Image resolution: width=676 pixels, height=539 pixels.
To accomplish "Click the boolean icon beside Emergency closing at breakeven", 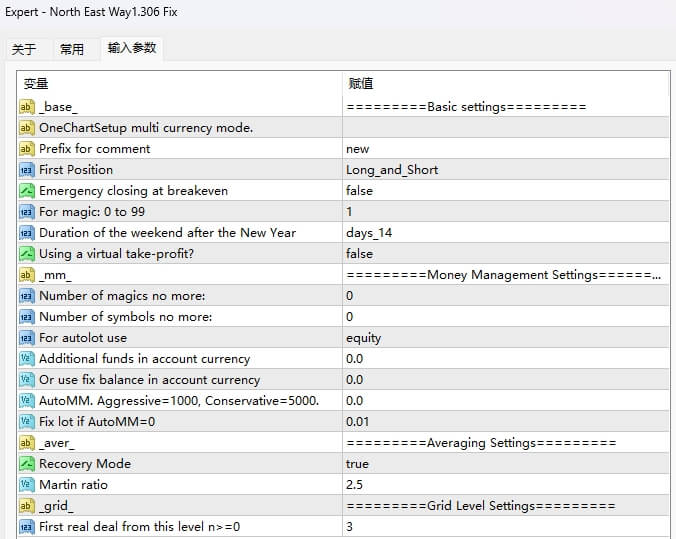I will (27, 191).
